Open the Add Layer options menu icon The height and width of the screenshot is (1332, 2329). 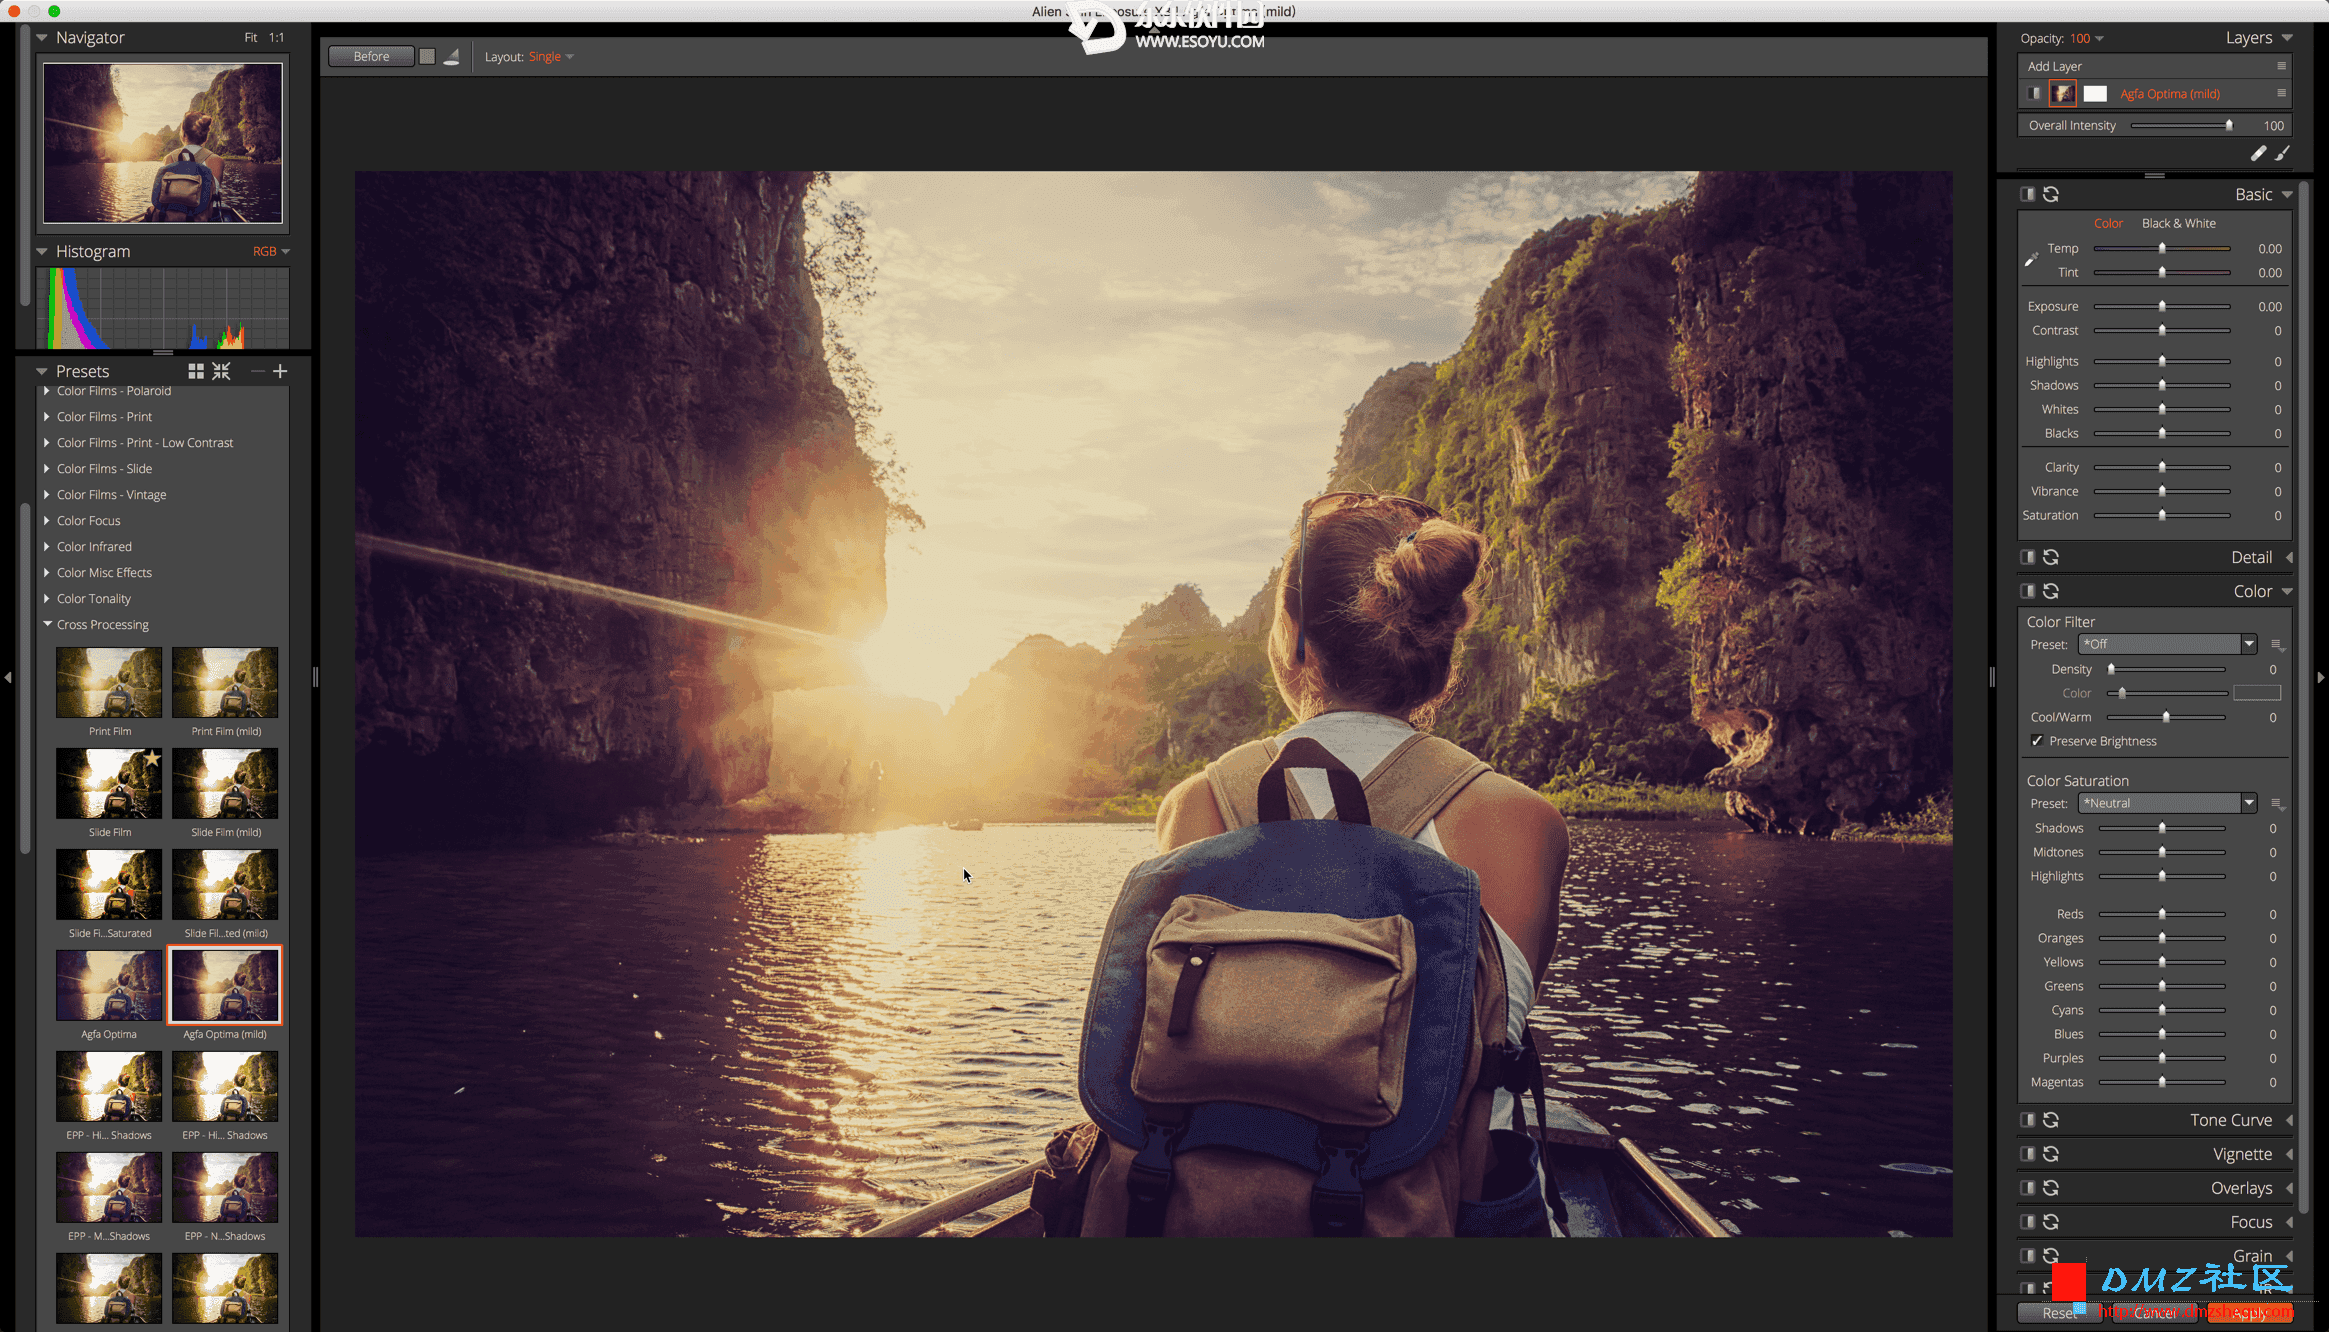click(2281, 66)
